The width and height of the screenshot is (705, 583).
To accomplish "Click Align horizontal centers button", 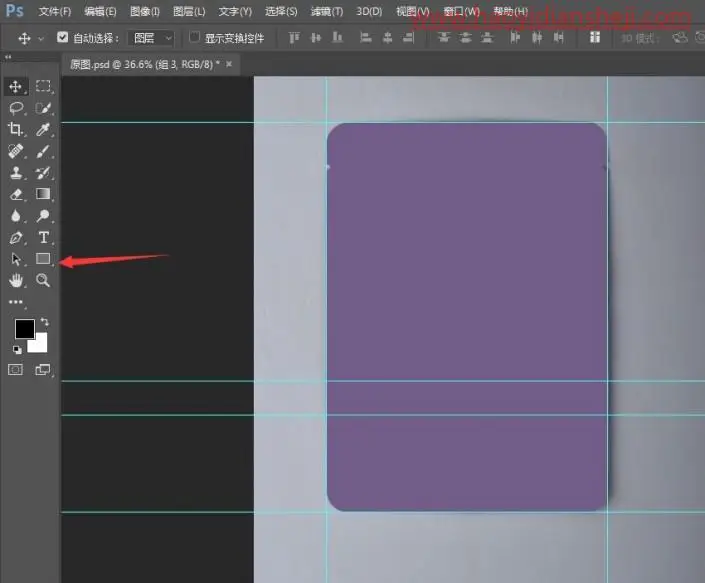I will 387,38.
